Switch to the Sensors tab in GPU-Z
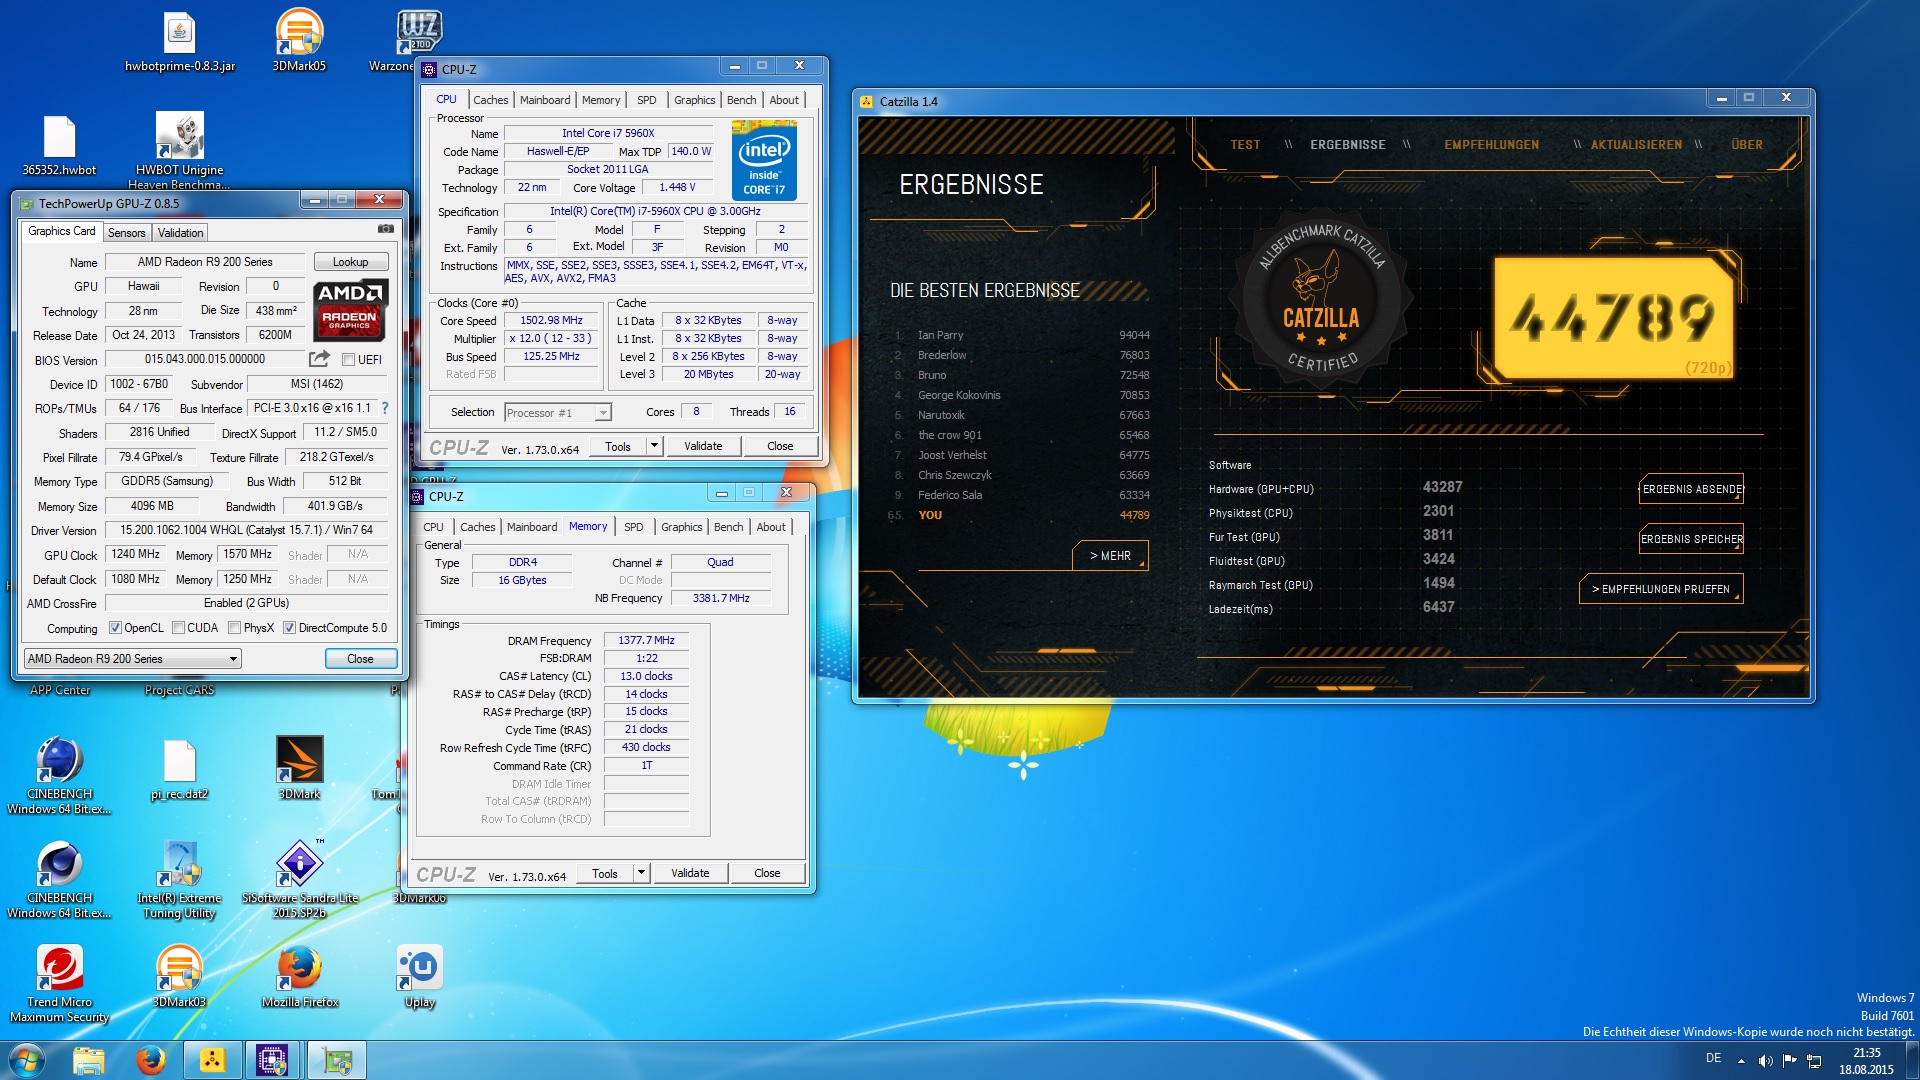This screenshot has height=1080, width=1920. click(127, 233)
